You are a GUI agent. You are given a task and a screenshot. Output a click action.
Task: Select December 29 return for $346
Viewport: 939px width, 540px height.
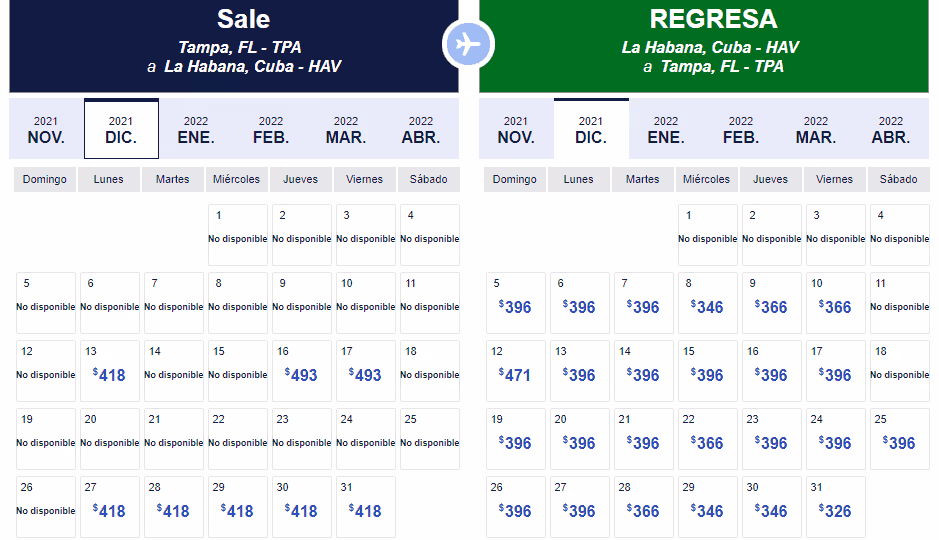click(x=707, y=507)
